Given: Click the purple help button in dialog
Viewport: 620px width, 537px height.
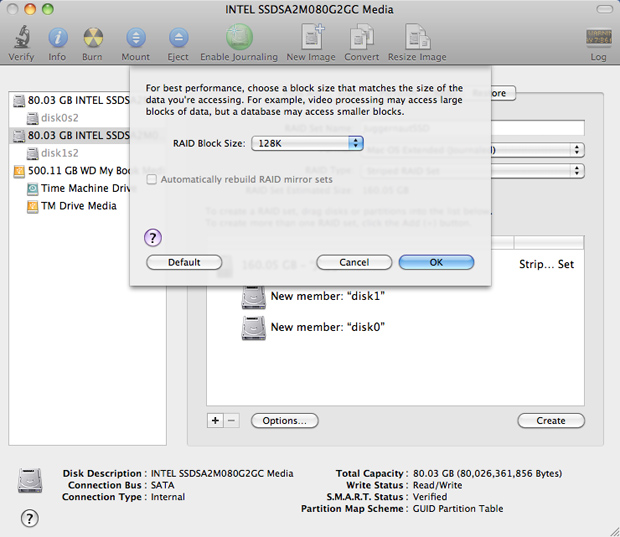Looking at the screenshot, I should [153, 238].
